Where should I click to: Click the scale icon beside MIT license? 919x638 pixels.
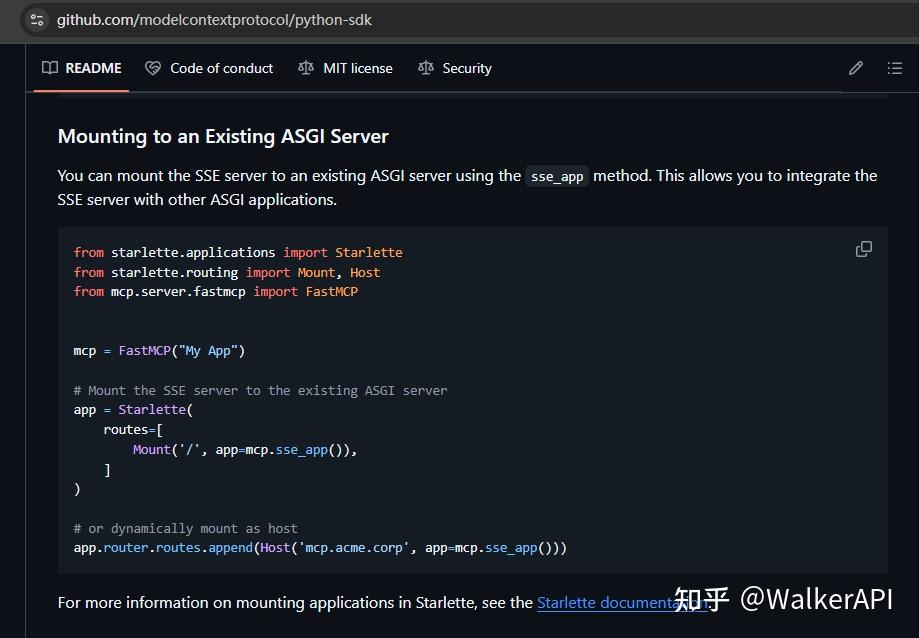point(306,68)
